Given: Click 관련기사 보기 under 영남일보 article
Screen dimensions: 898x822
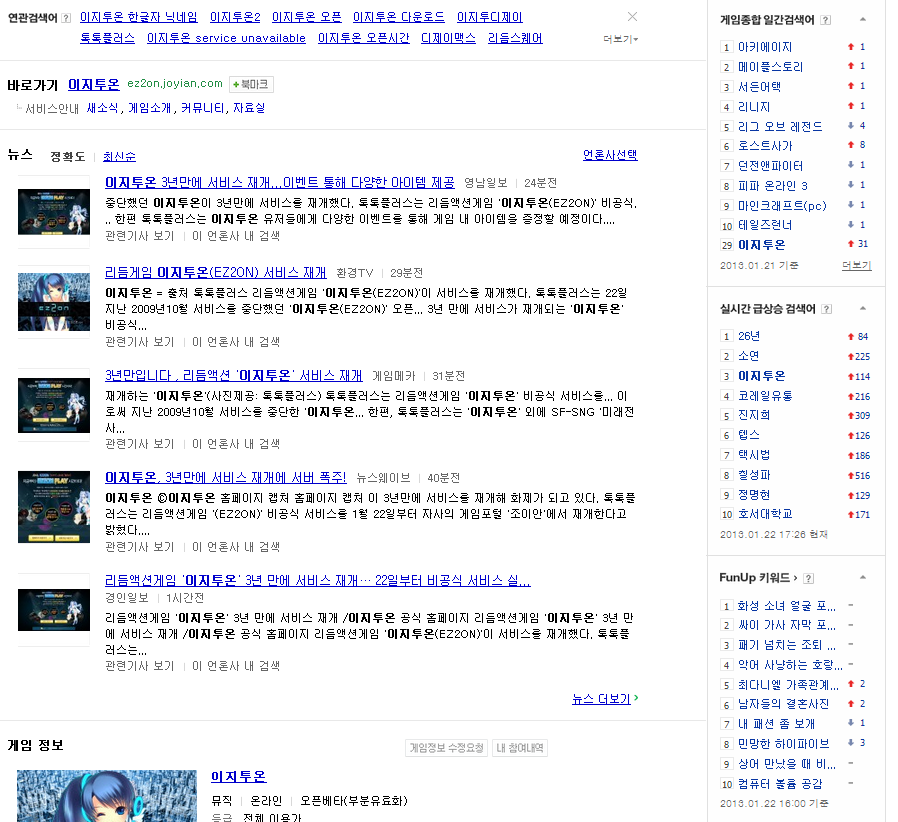Looking at the screenshot, I should [x=140, y=236].
